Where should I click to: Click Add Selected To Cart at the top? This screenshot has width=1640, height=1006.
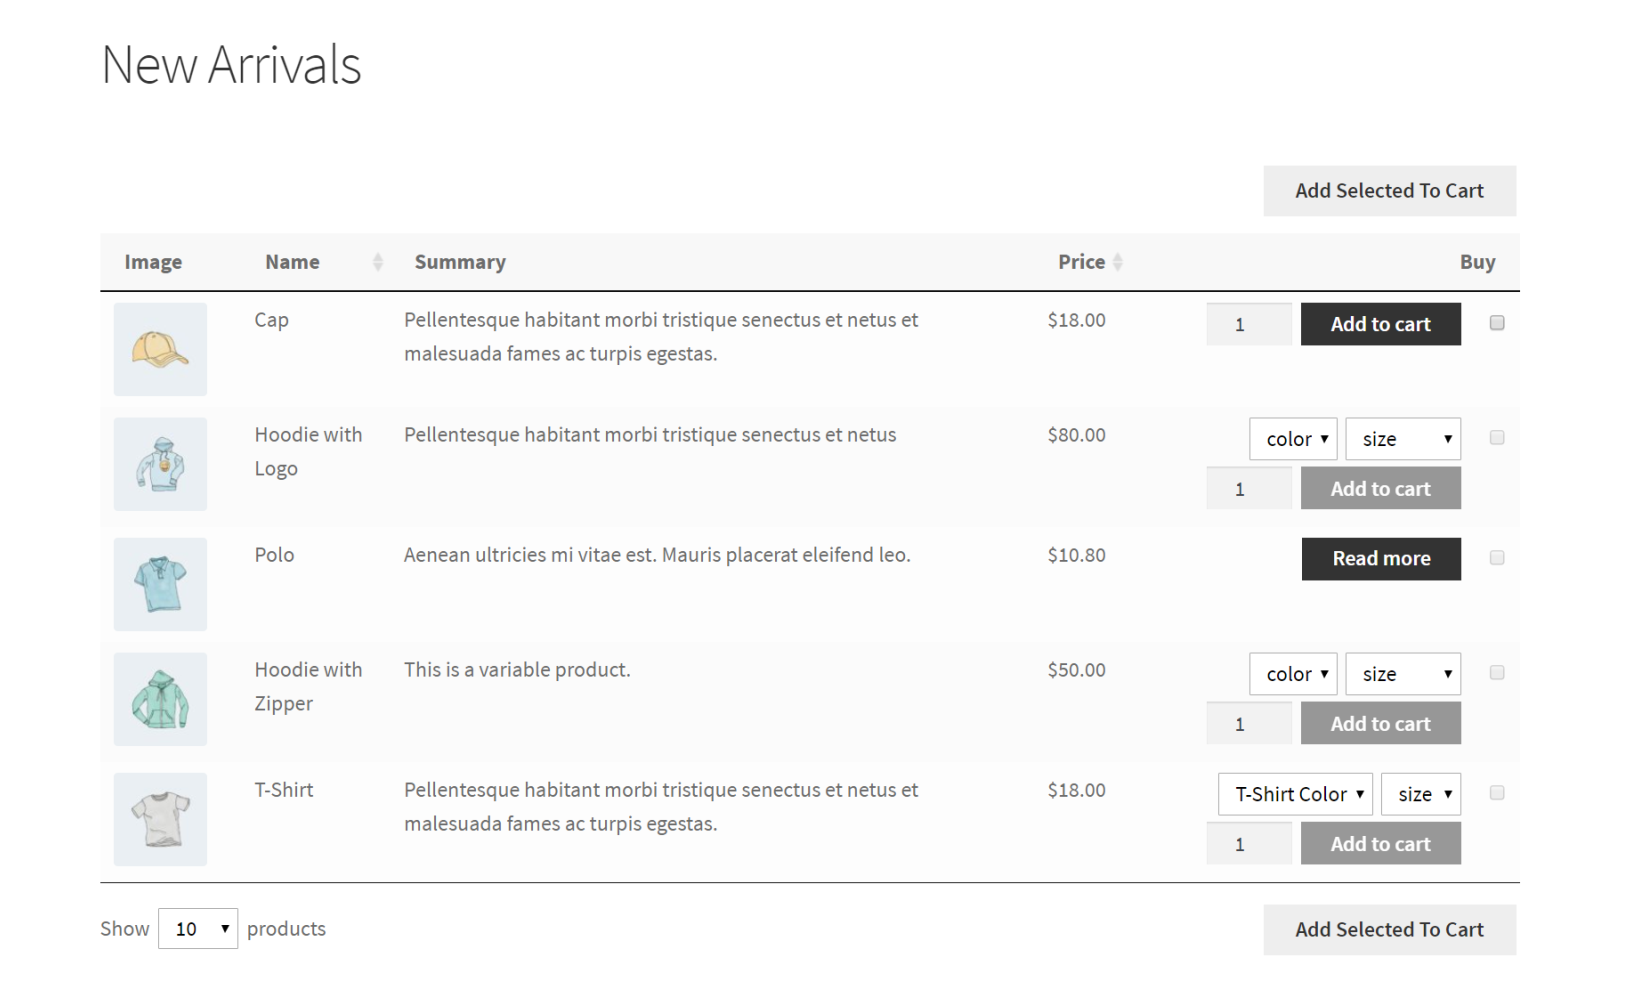(1389, 190)
